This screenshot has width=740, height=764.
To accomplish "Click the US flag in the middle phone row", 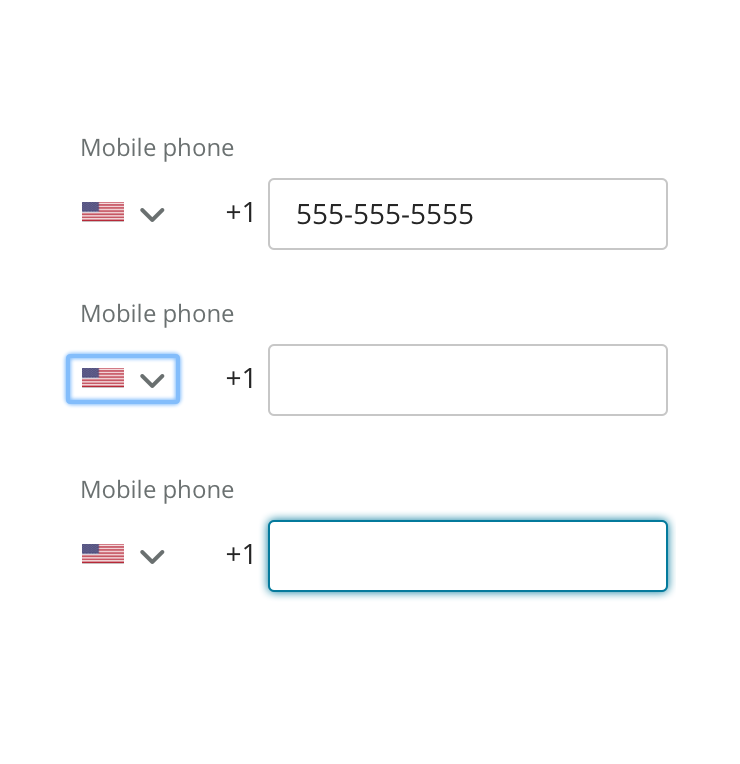I will click(103, 378).
